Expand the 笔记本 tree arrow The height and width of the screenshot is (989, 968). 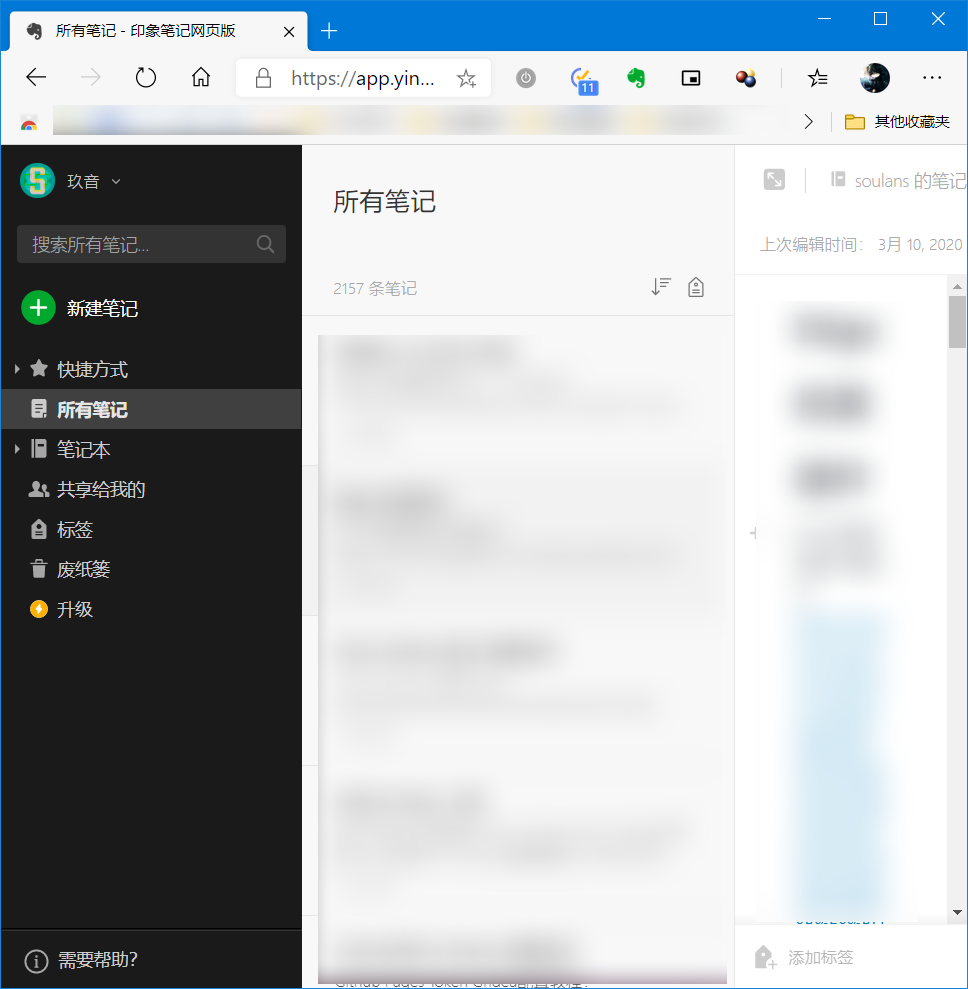(x=17, y=449)
